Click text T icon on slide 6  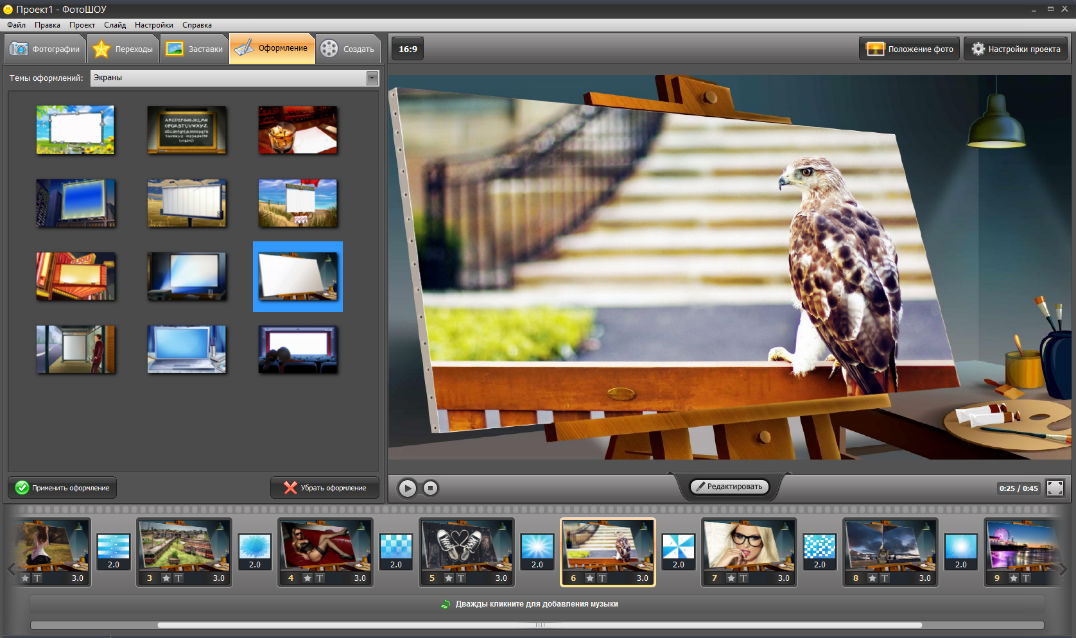point(602,578)
